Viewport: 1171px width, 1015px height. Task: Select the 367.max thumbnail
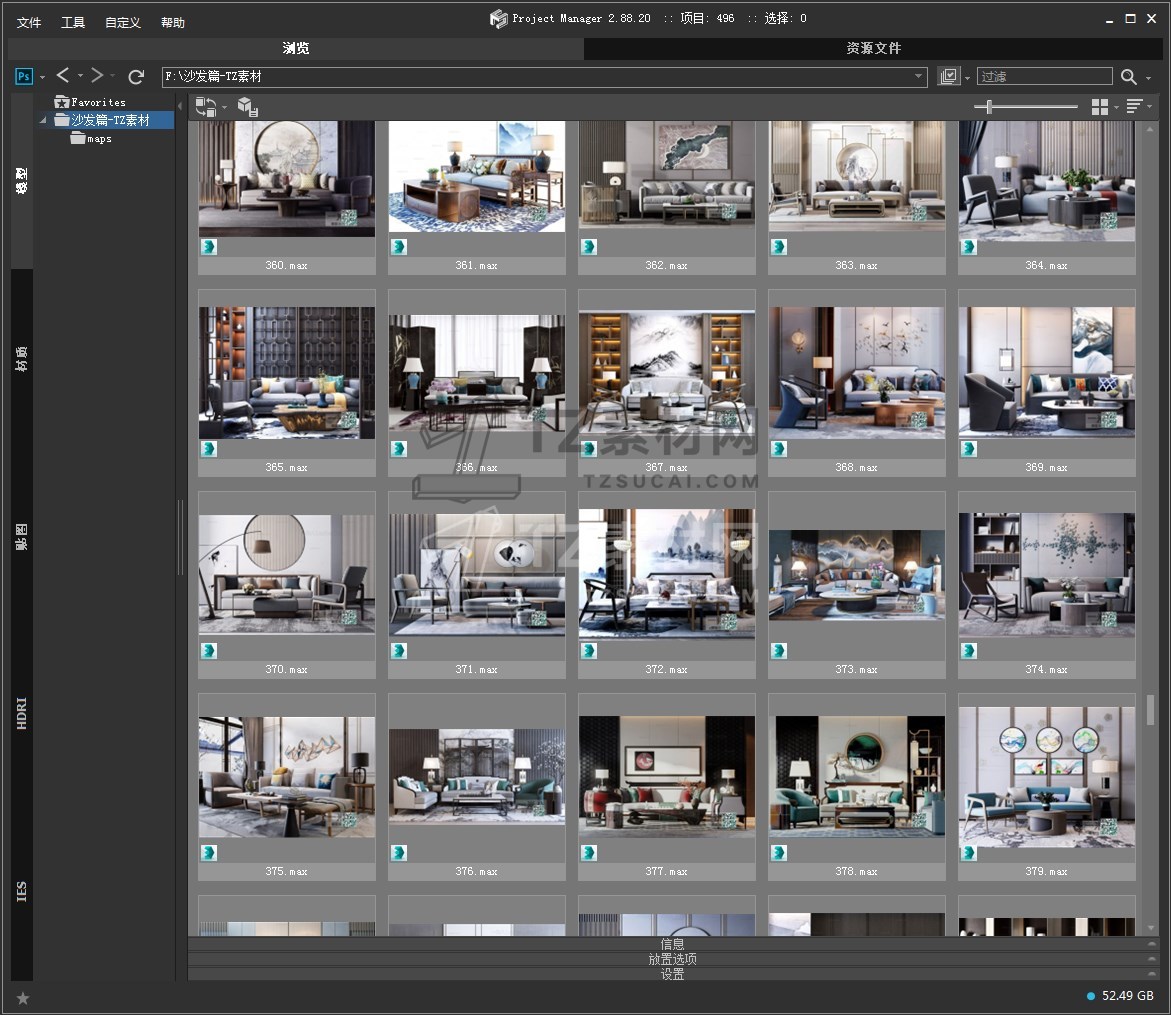click(x=666, y=373)
